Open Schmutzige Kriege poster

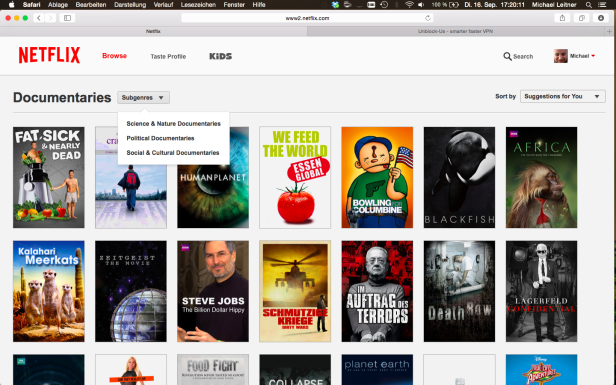point(295,291)
